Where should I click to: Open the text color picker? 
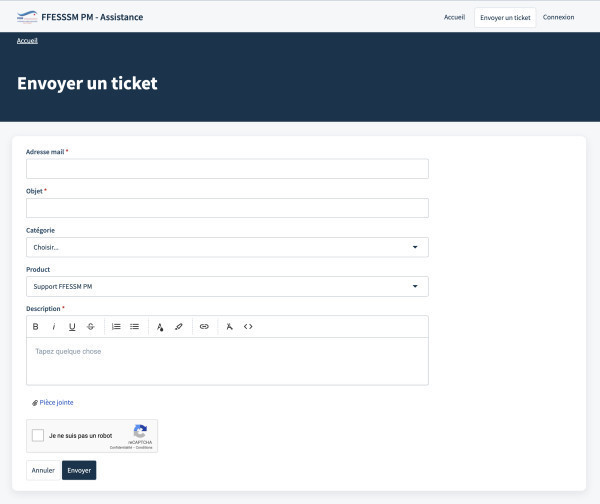pyautogui.click(x=160, y=327)
